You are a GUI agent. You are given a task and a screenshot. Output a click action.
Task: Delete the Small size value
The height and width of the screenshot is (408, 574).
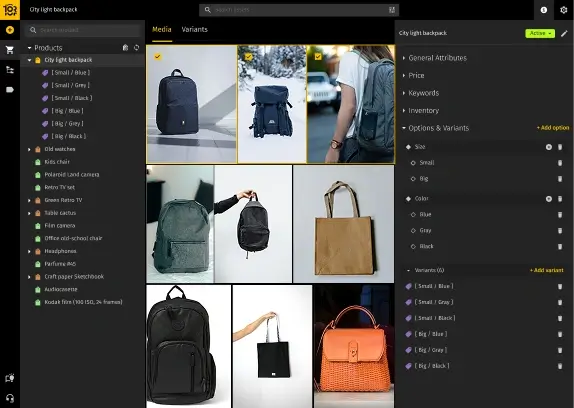coord(560,163)
